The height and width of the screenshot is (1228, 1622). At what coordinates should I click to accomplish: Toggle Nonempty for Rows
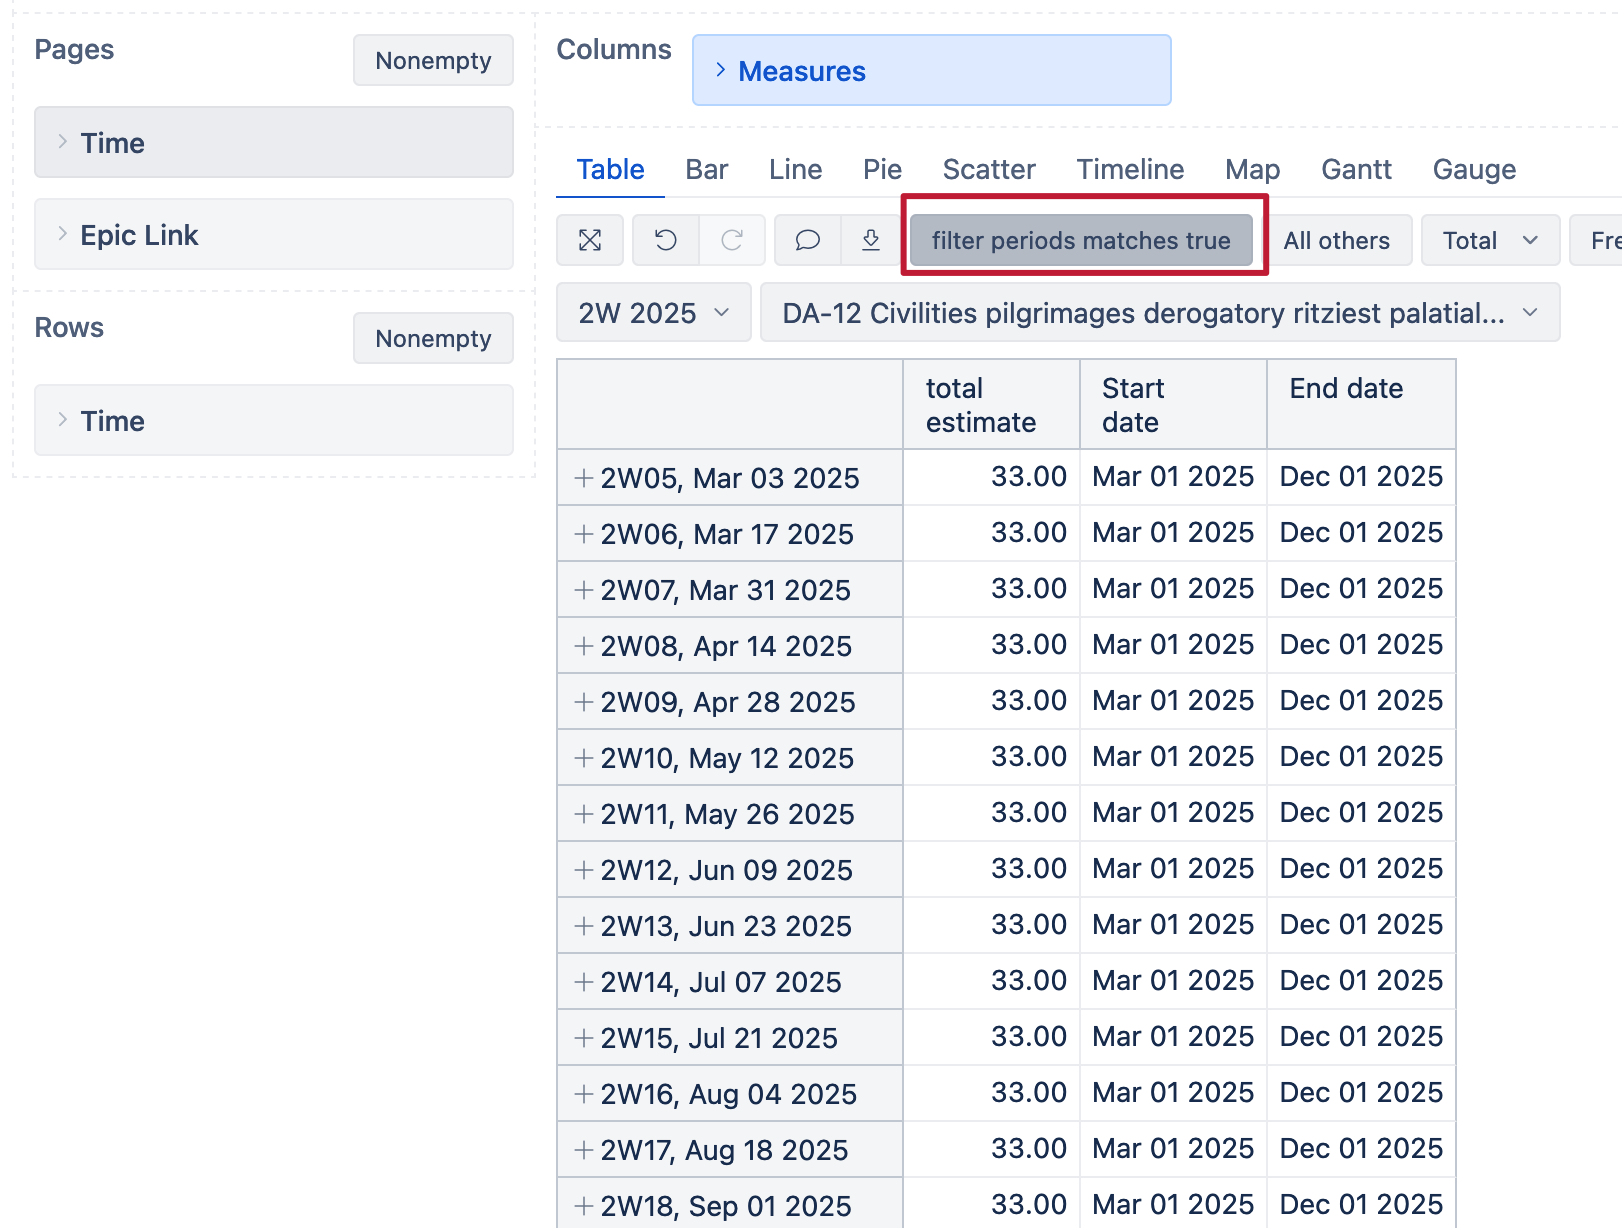(433, 338)
